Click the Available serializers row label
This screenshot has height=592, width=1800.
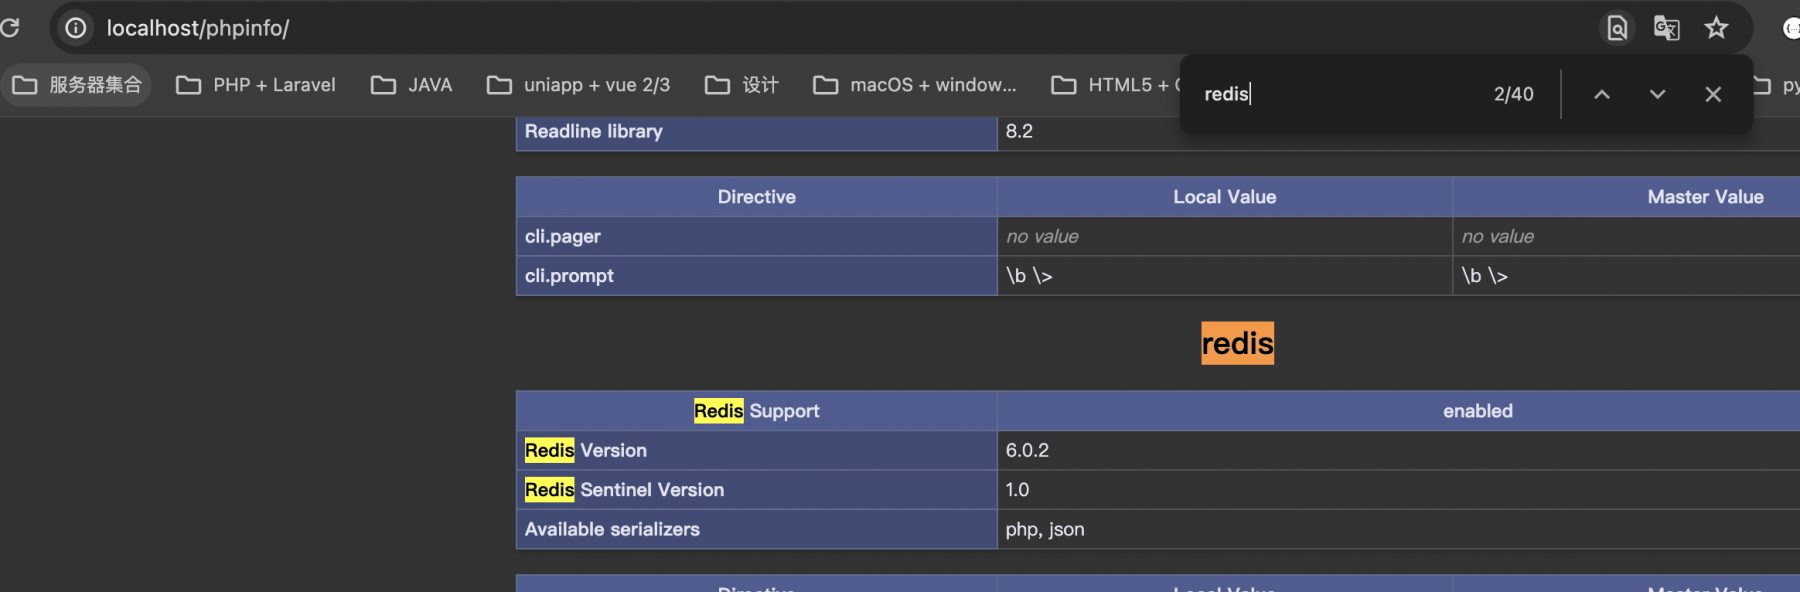(x=757, y=529)
